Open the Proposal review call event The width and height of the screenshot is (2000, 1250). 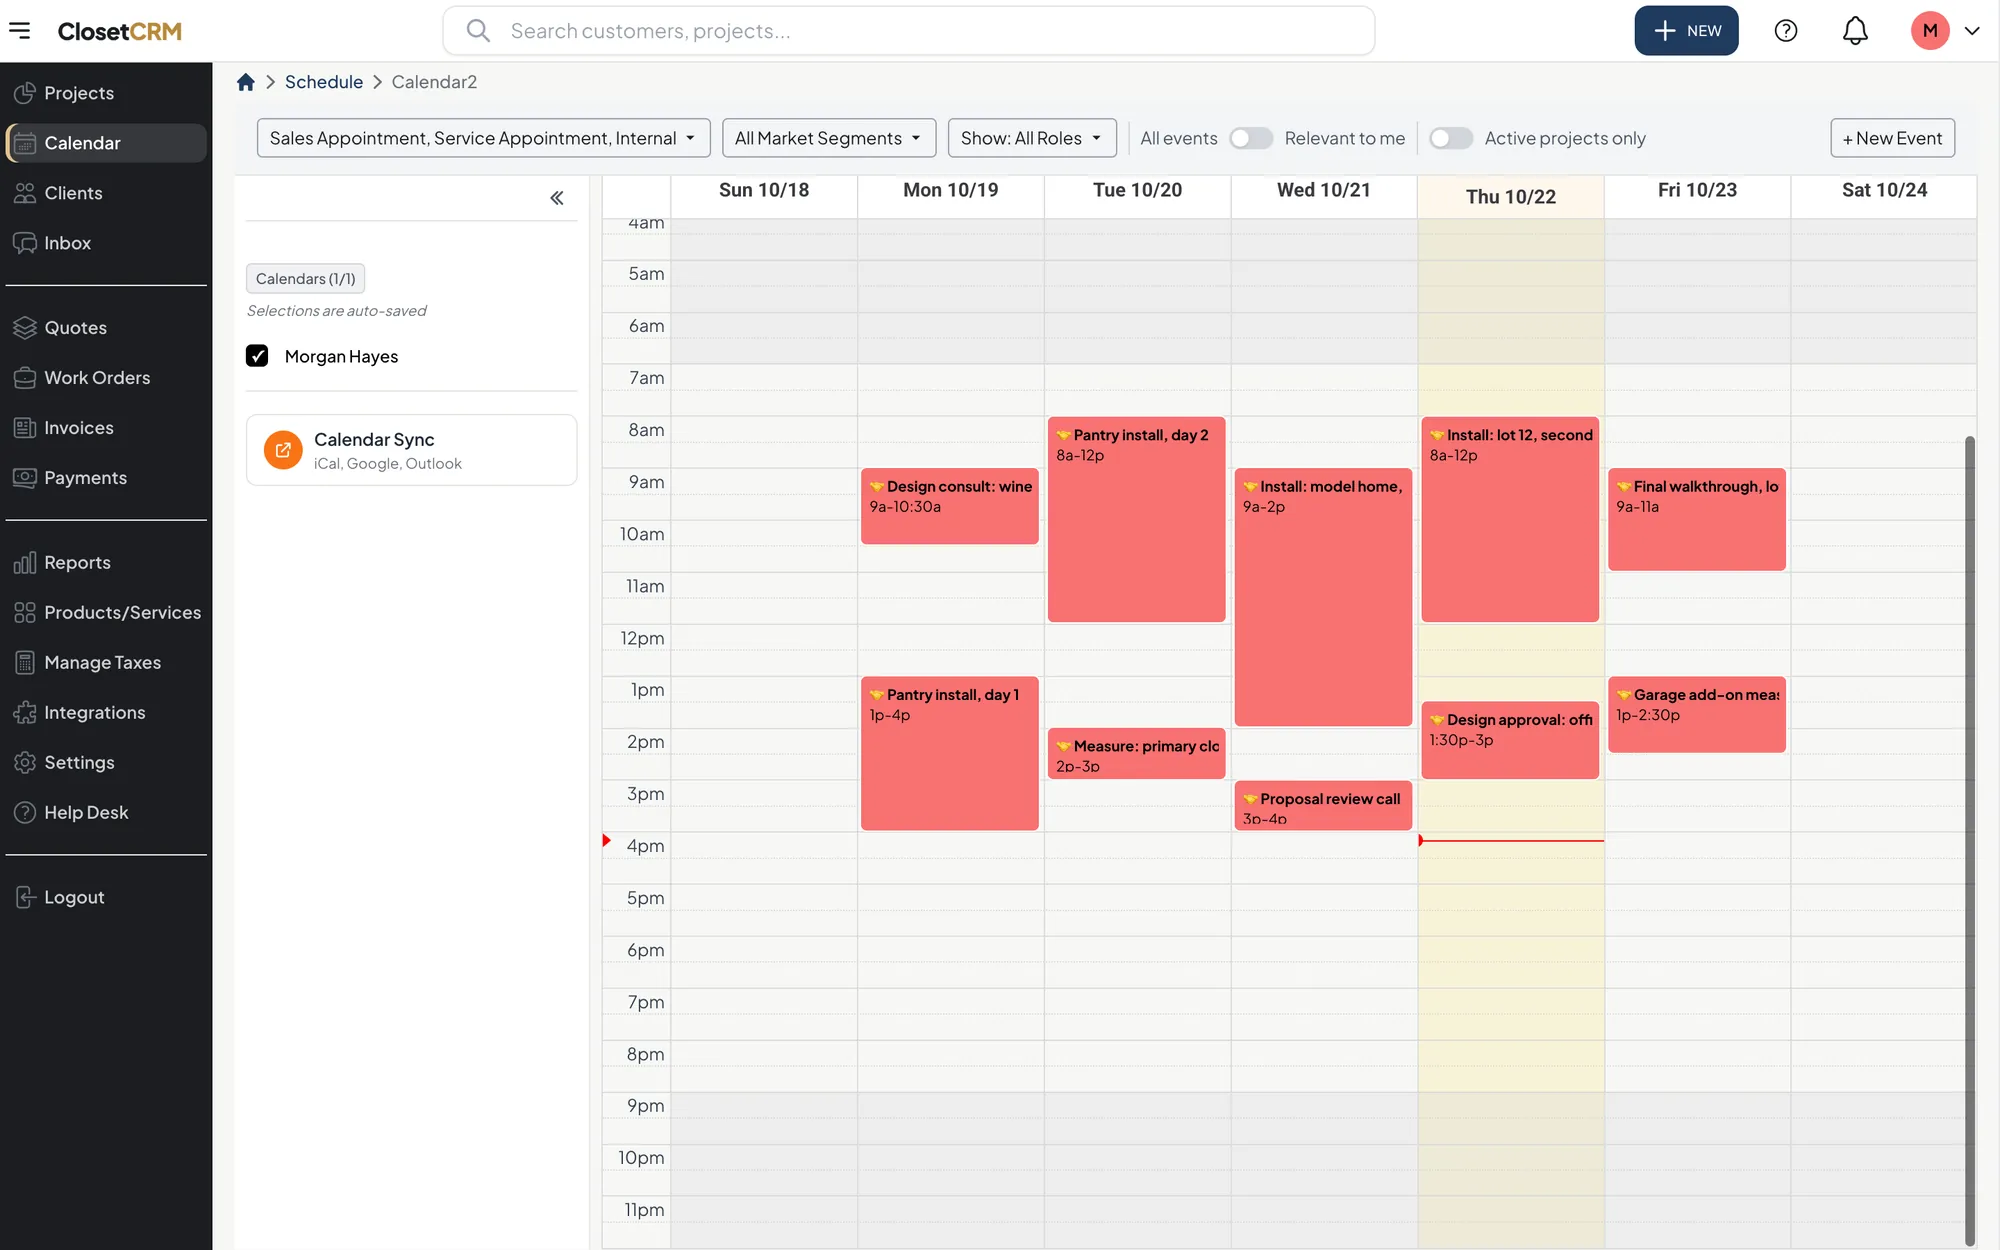1323,806
